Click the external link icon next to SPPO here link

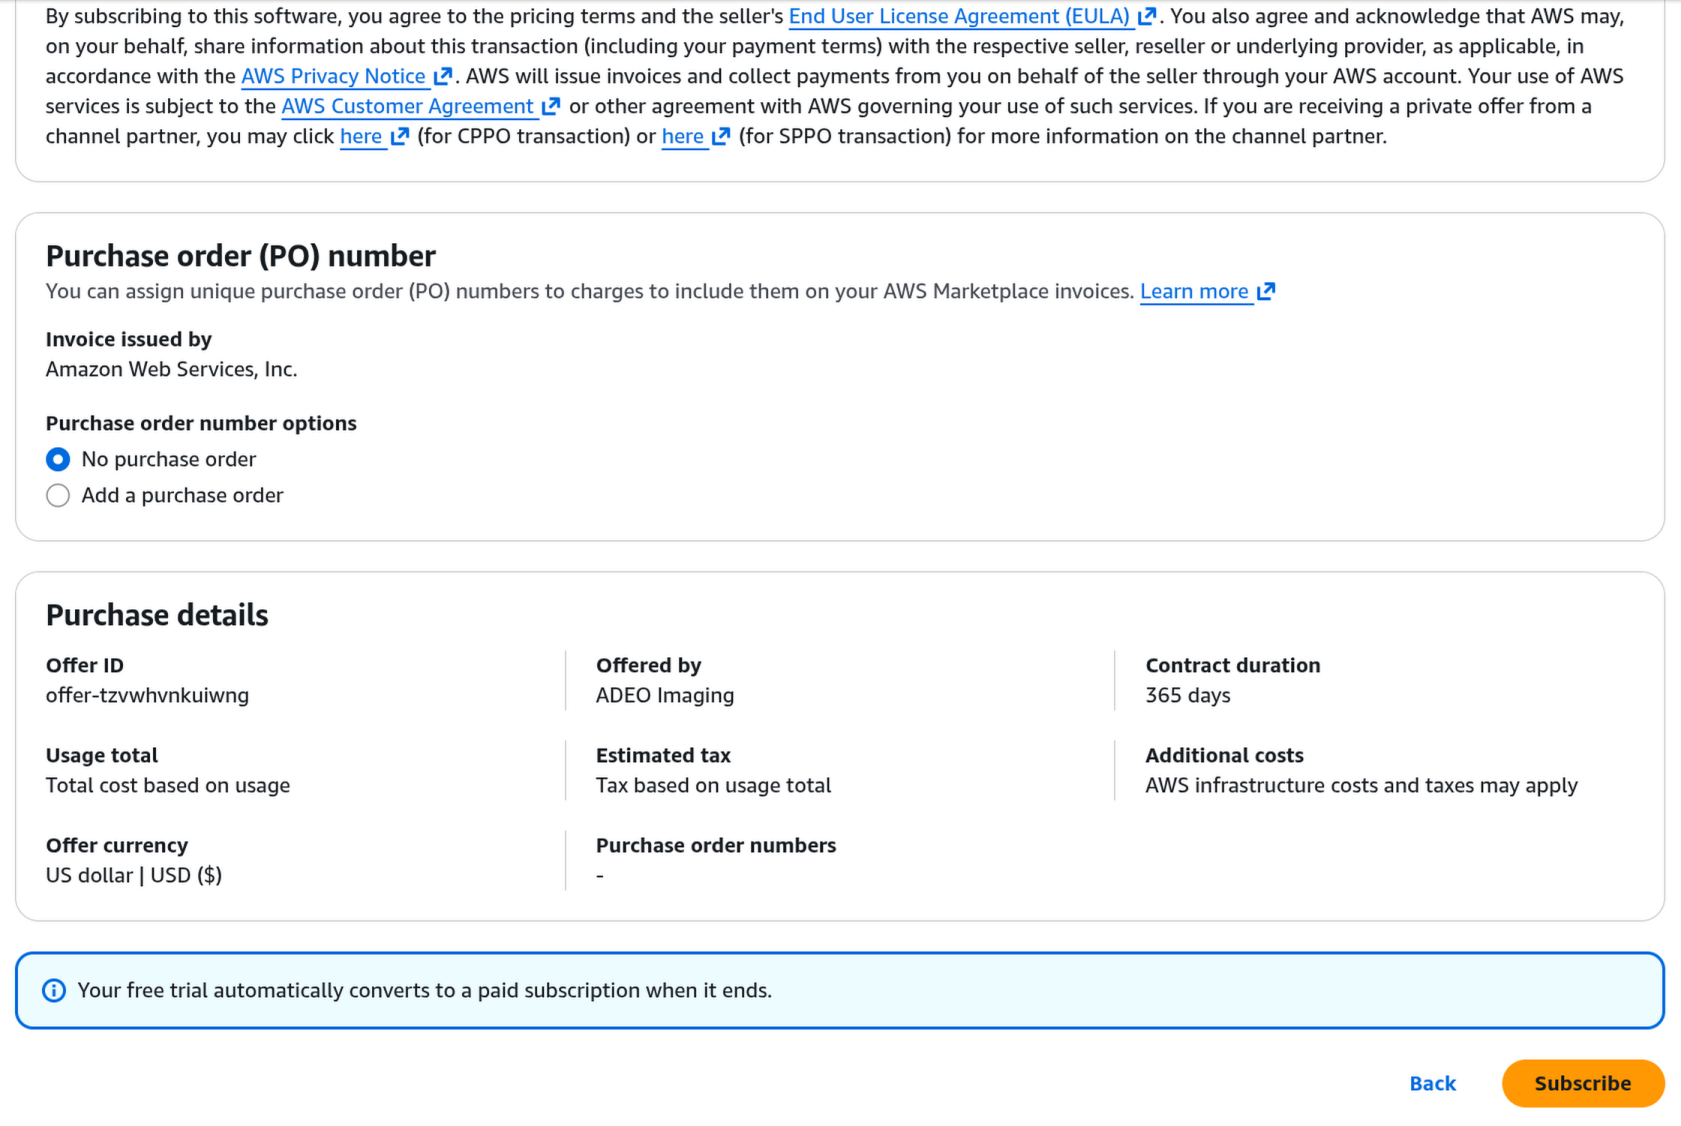[x=720, y=137]
